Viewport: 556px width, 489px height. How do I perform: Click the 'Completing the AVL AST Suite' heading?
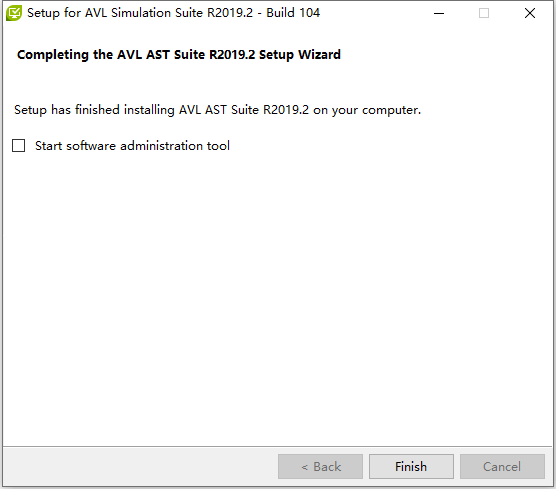click(x=111, y=55)
